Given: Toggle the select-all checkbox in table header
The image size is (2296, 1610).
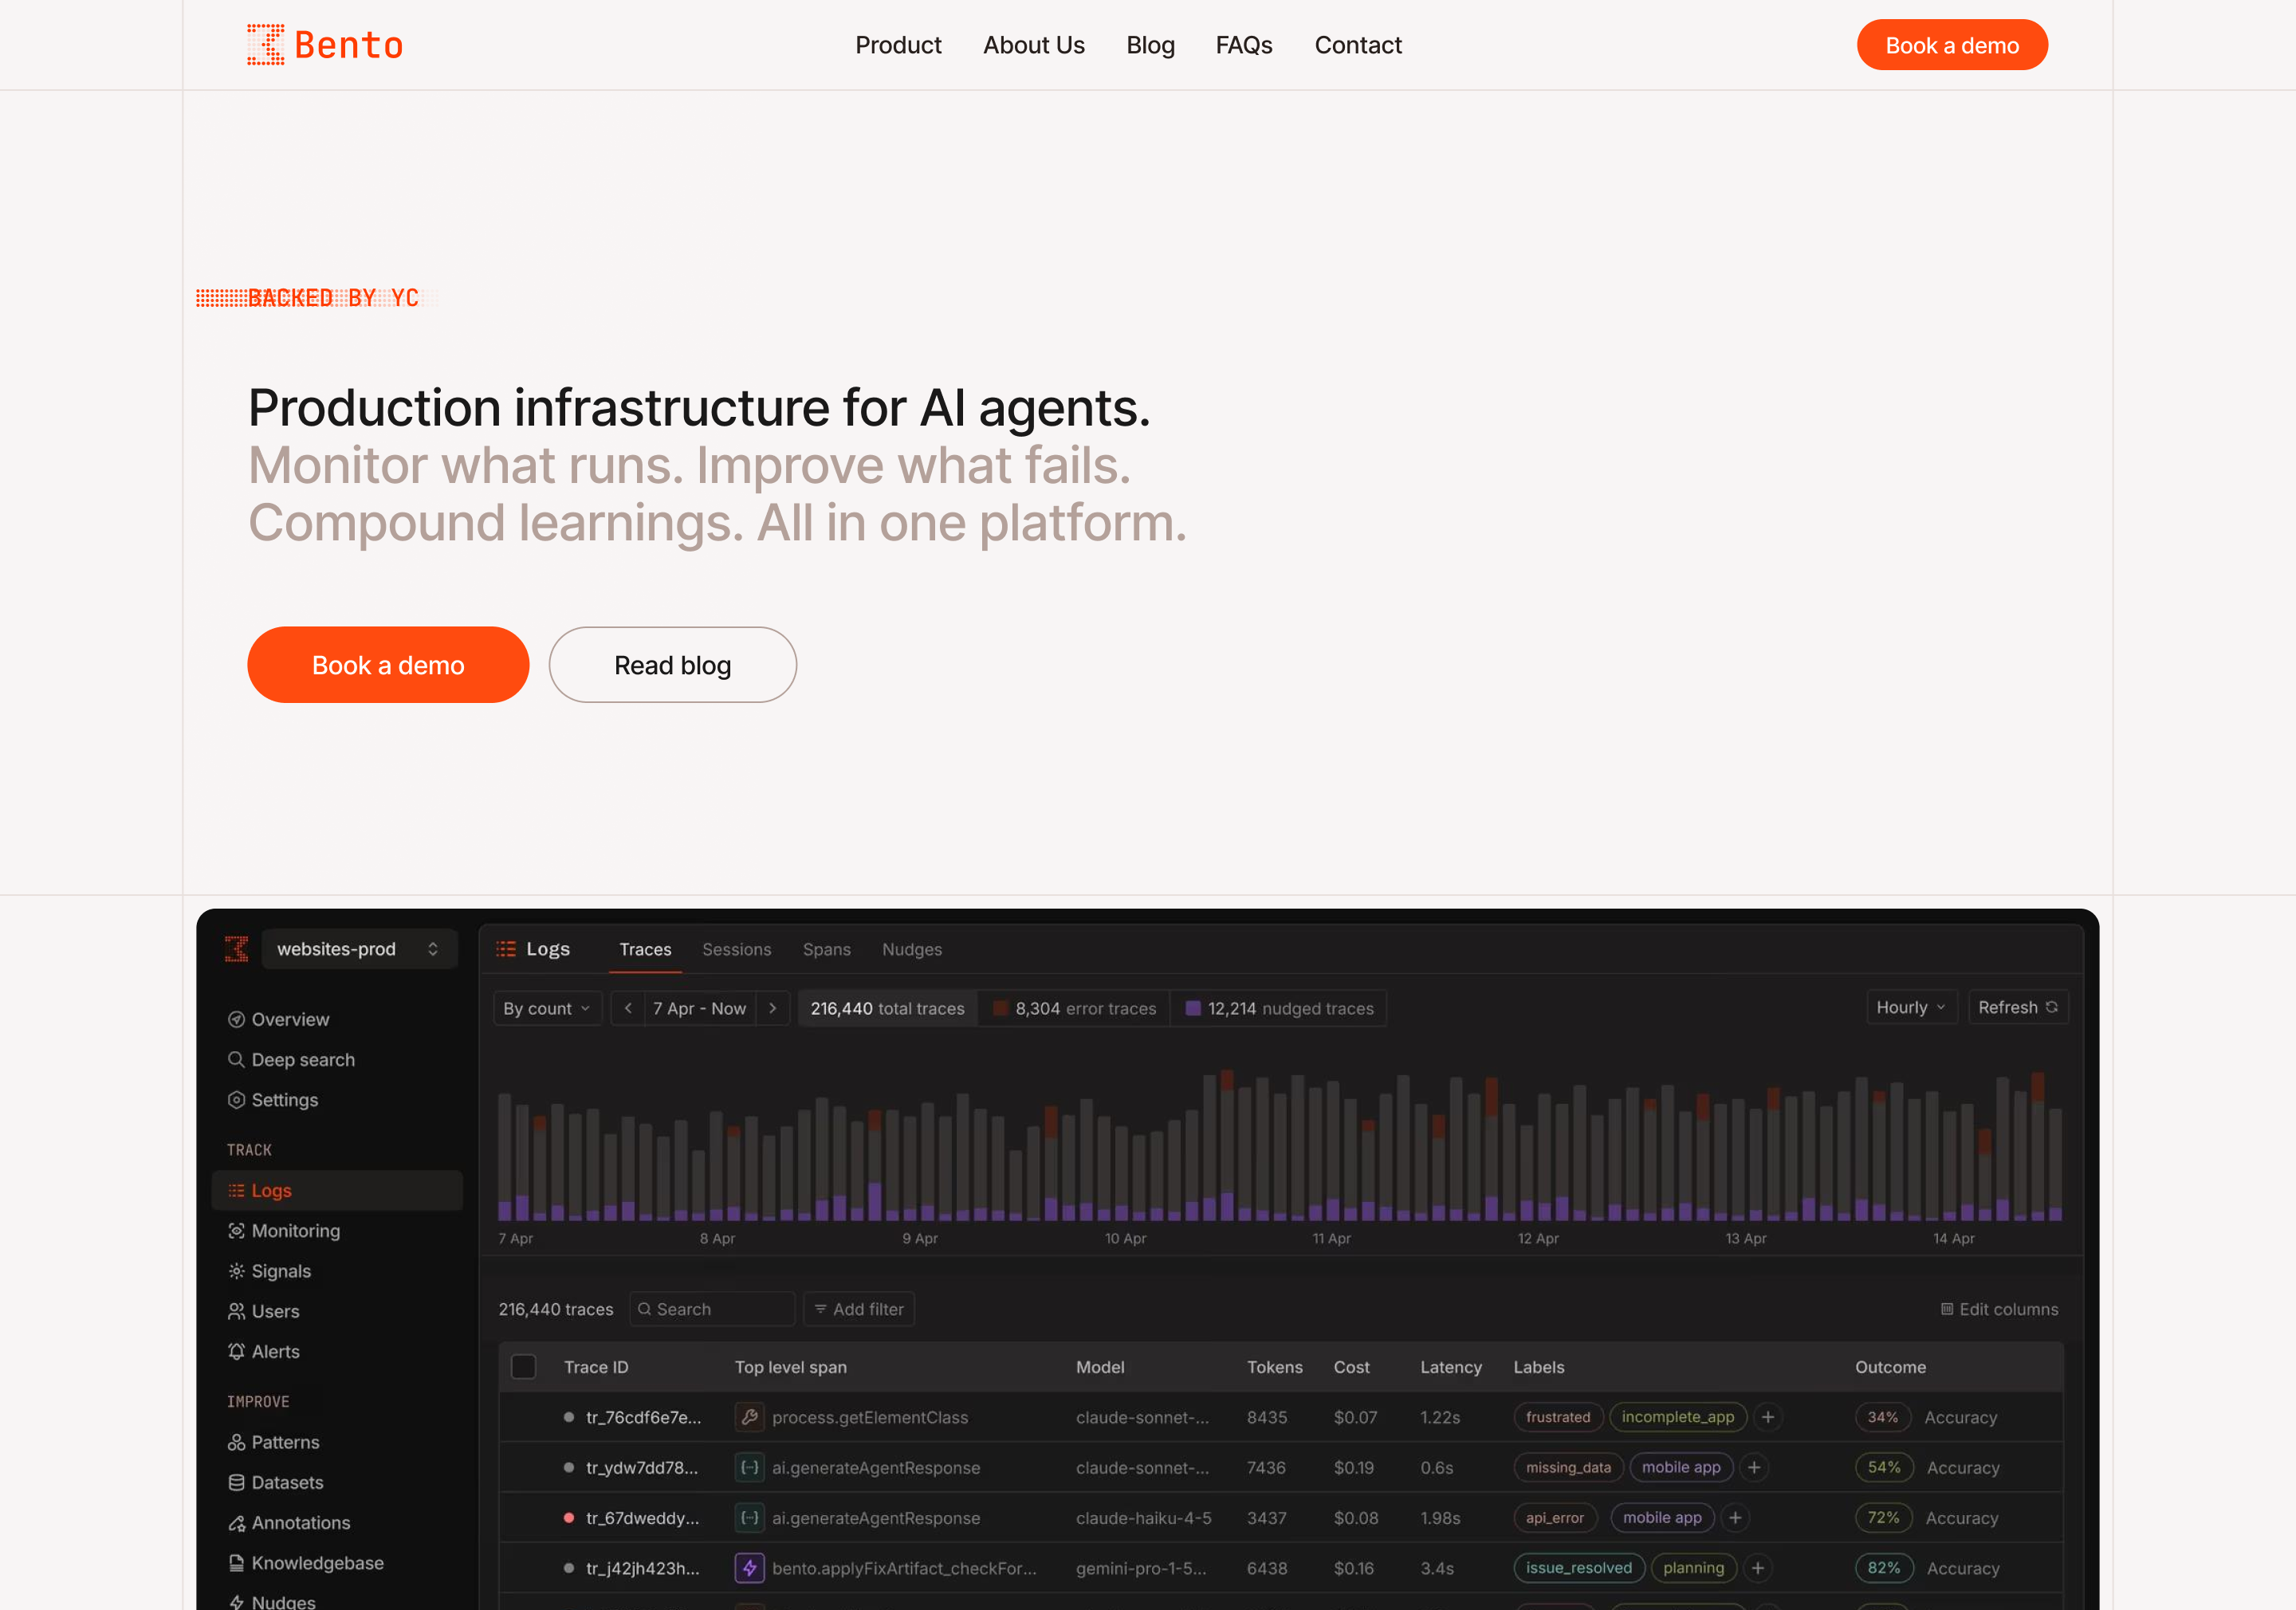Looking at the screenshot, I should pos(523,1367).
